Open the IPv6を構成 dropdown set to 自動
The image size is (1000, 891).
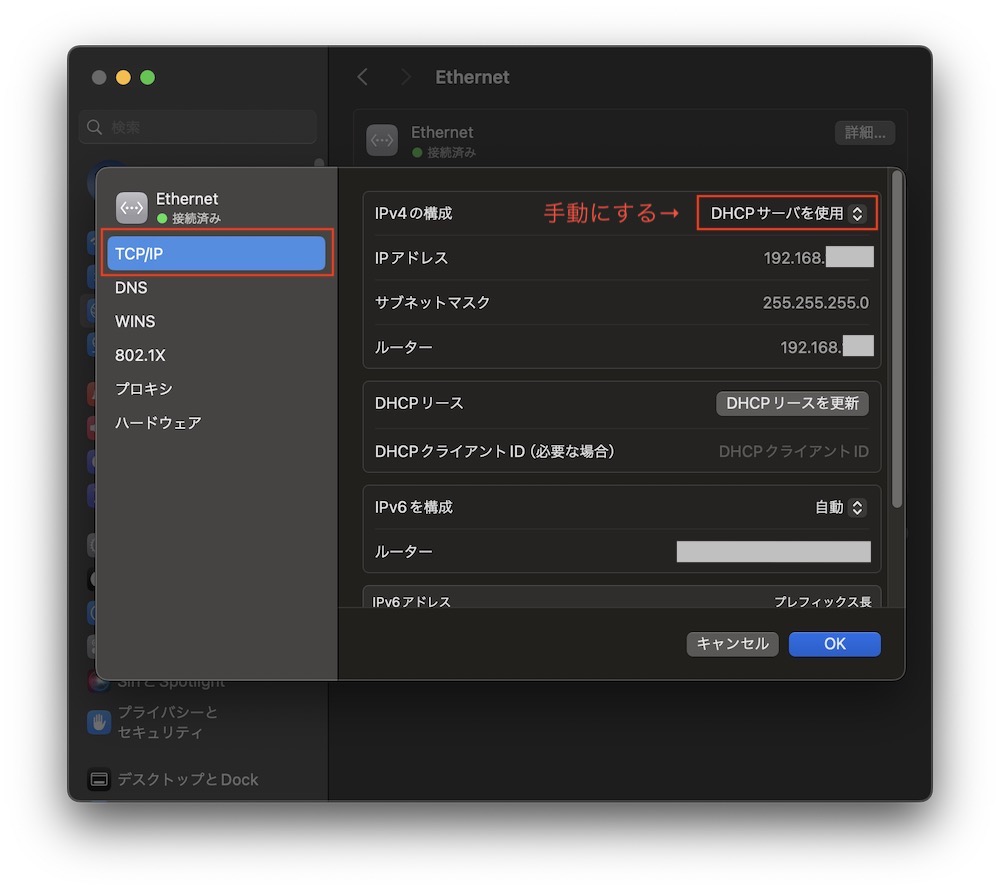pos(839,507)
